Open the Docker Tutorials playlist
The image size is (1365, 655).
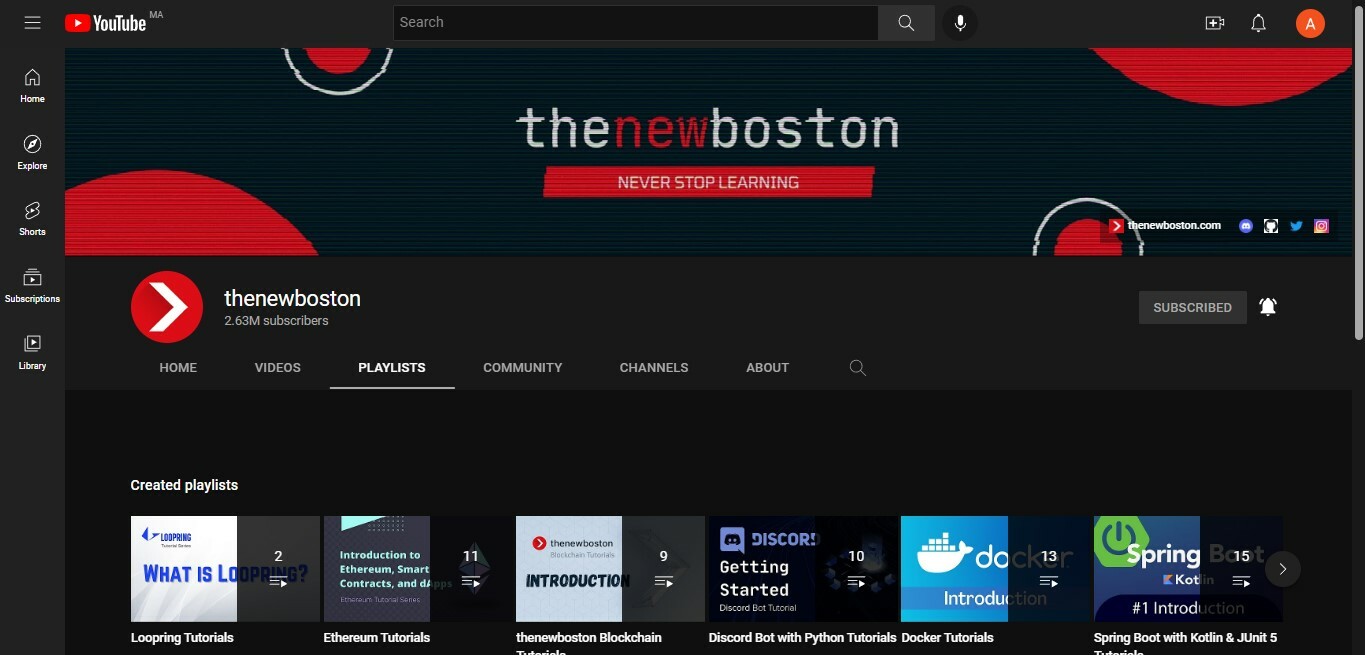coord(947,636)
